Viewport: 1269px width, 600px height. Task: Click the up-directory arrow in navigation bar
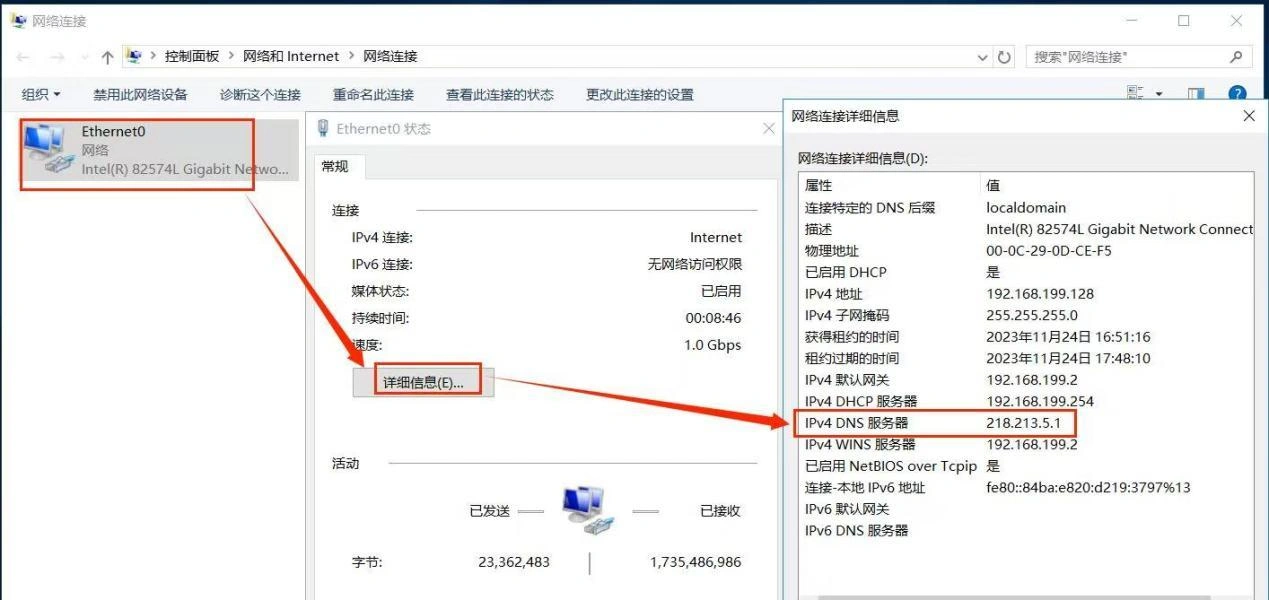(107, 57)
